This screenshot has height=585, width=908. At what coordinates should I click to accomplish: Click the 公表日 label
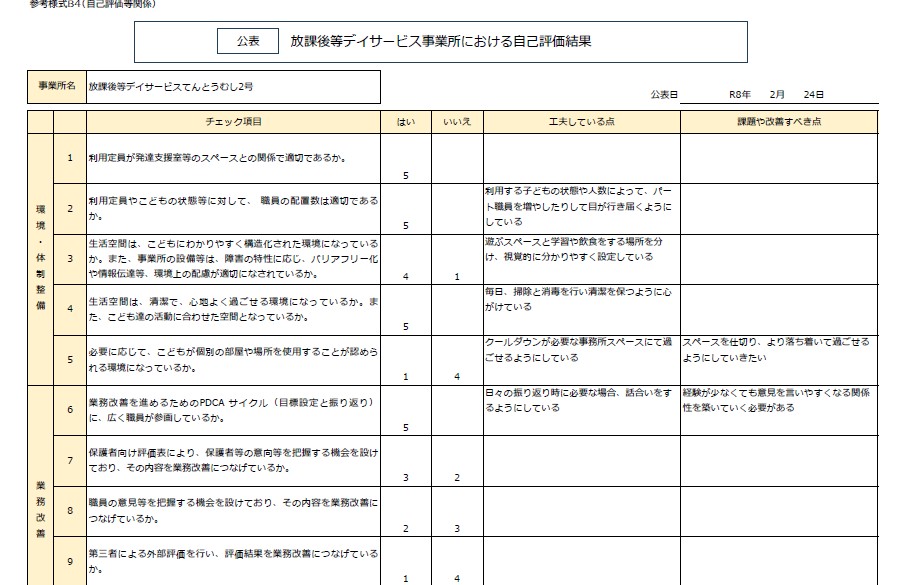pyautogui.click(x=663, y=94)
